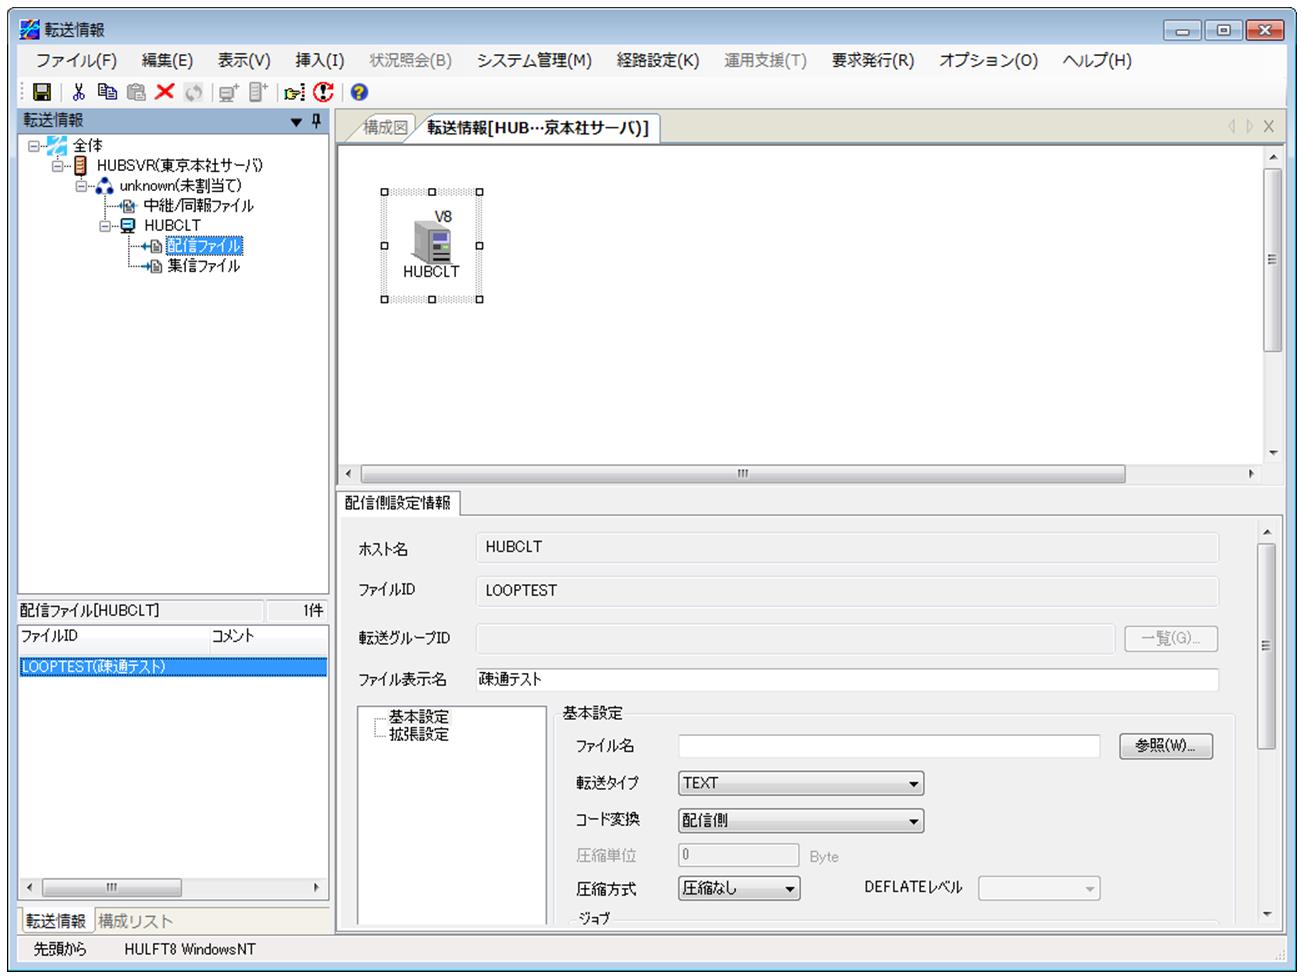Select 中継/同報ファイル in the tree
Screen dimensions: 1304x979
pos(198,206)
